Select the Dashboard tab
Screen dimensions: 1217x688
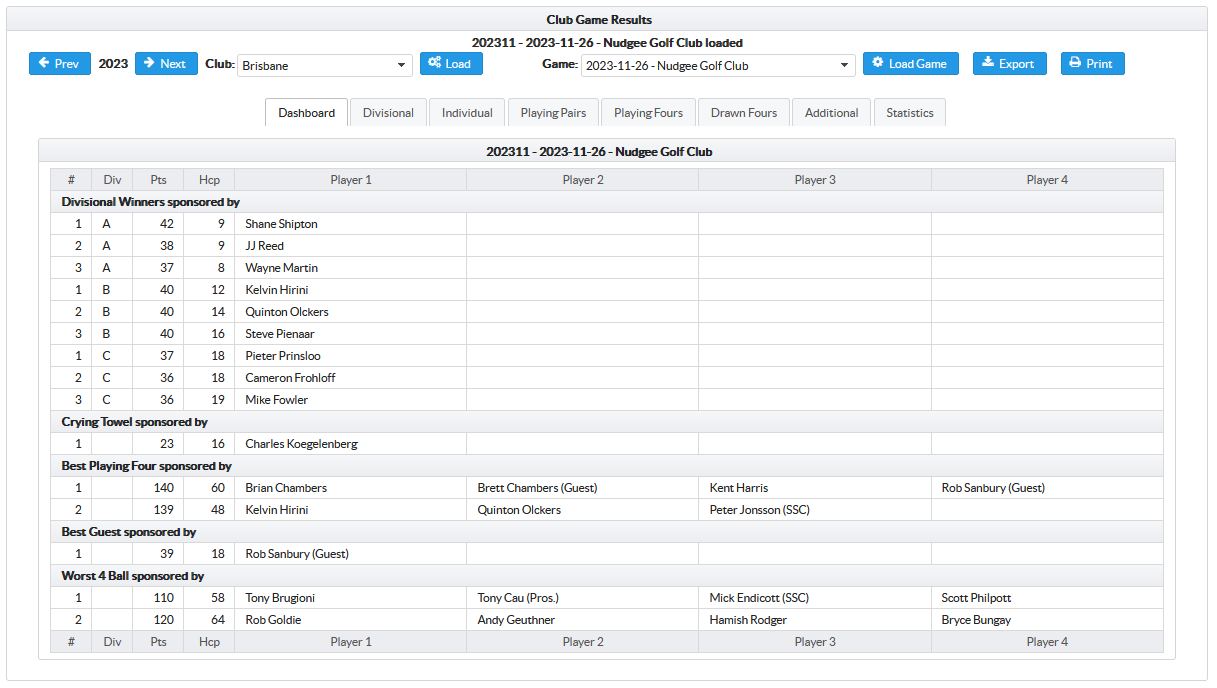[x=307, y=113]
